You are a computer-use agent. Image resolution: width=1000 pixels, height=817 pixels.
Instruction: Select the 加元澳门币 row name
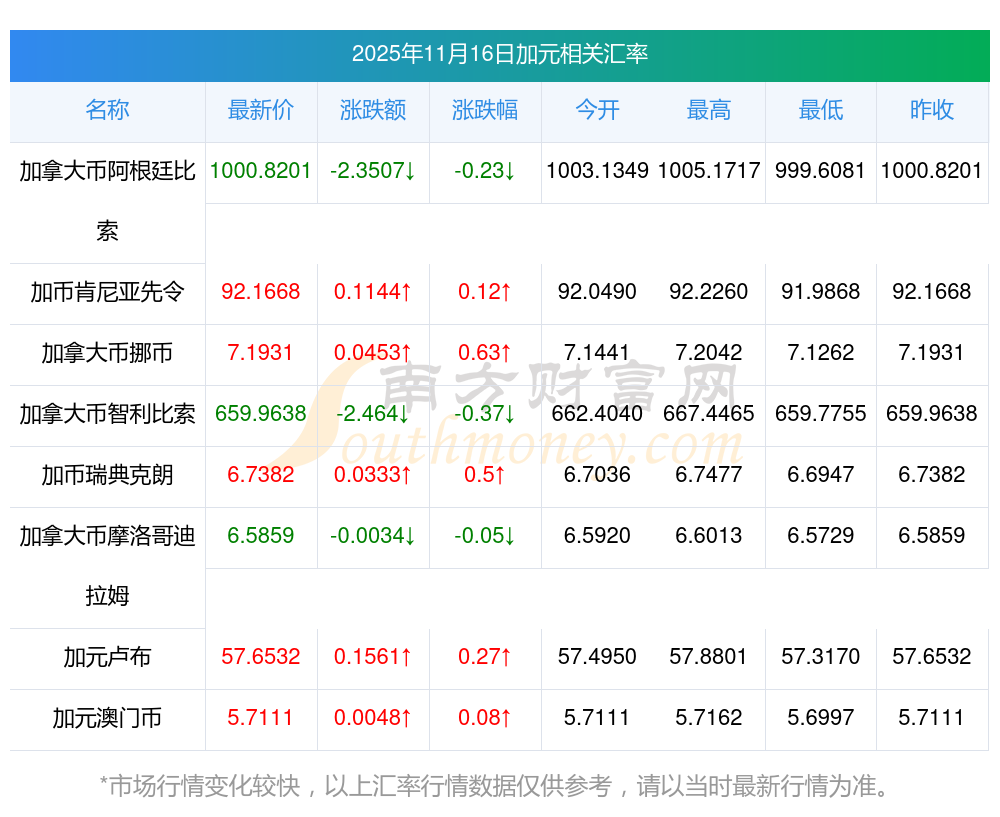pos(107,718)
